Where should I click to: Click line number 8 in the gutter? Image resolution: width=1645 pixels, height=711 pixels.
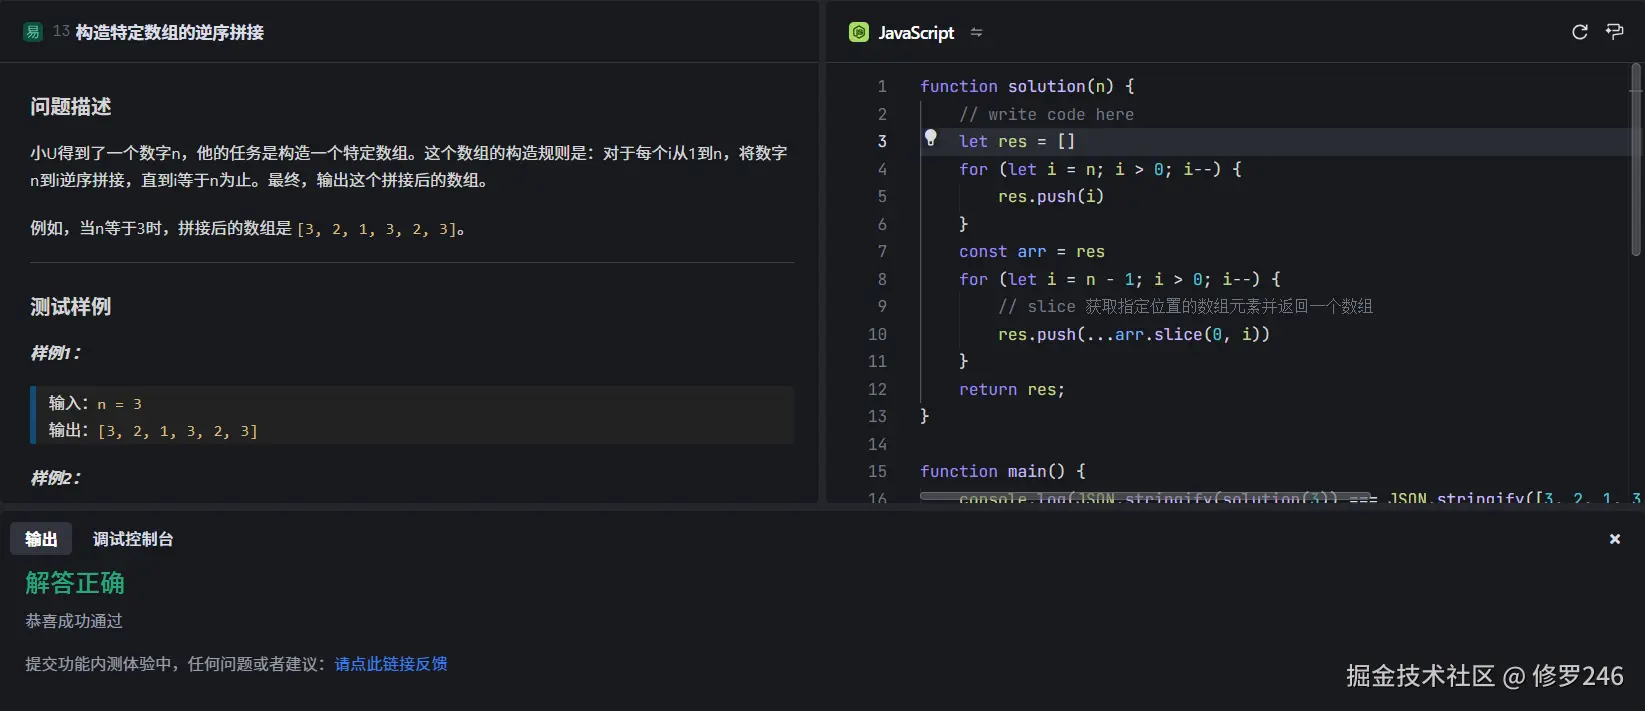coord(881,279)
